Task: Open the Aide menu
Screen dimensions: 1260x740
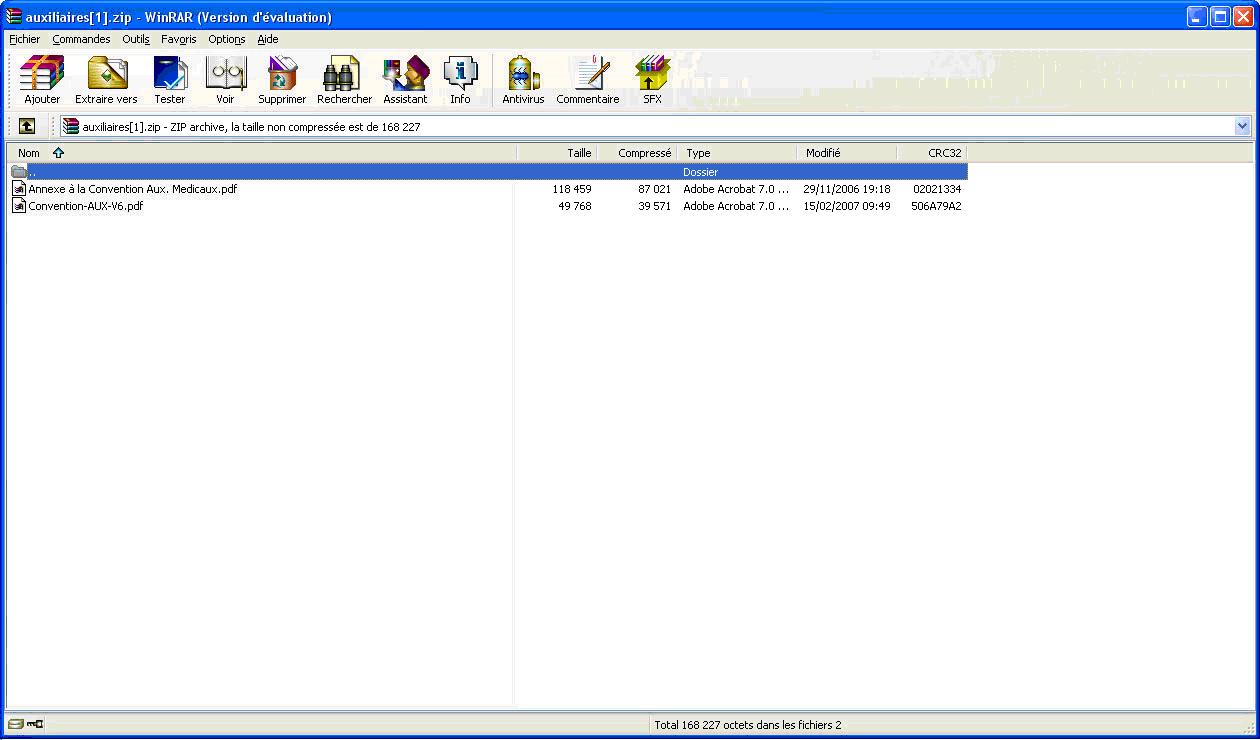Action: 268,39
